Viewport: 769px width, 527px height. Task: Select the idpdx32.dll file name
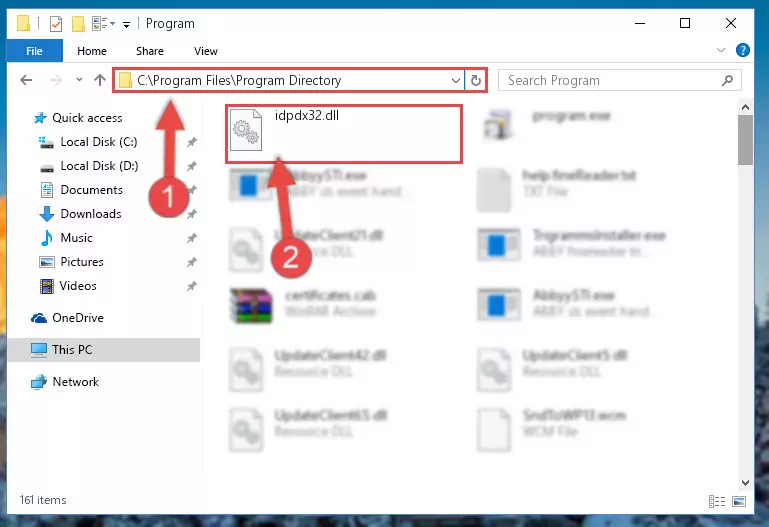(x=307, y=116)
